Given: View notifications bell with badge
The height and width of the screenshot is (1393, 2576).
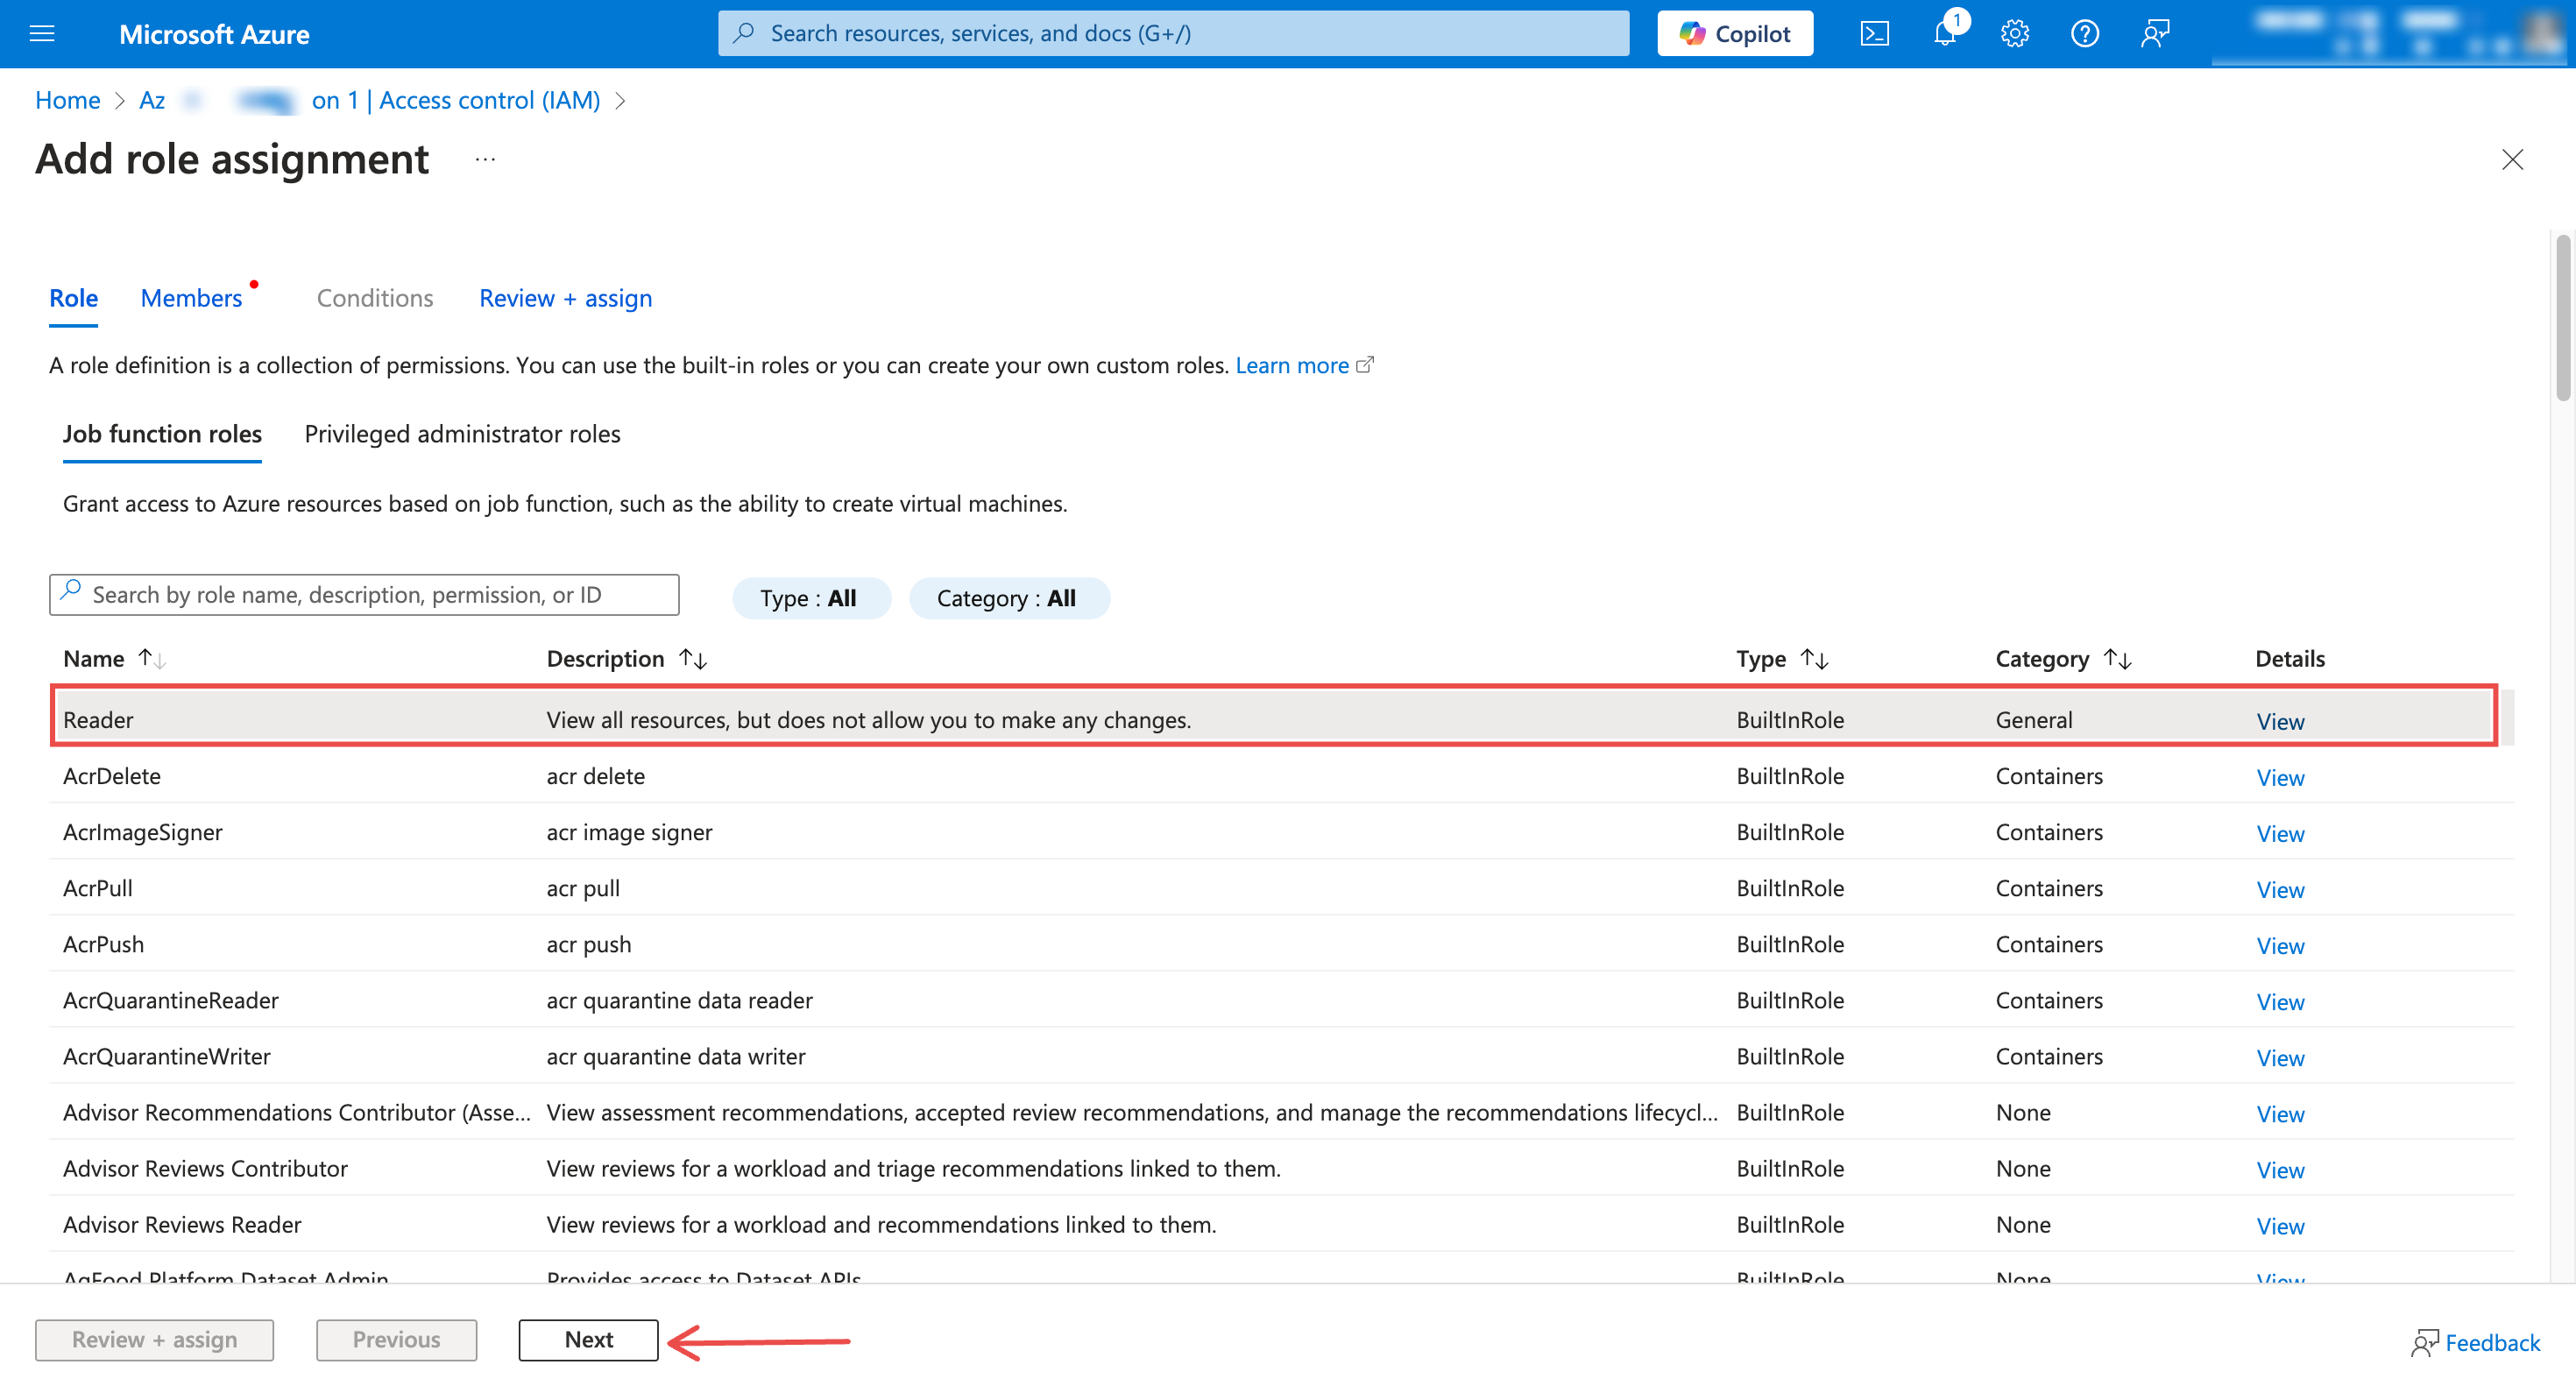Looking at the screenshot, I should tap(1945, 33).
